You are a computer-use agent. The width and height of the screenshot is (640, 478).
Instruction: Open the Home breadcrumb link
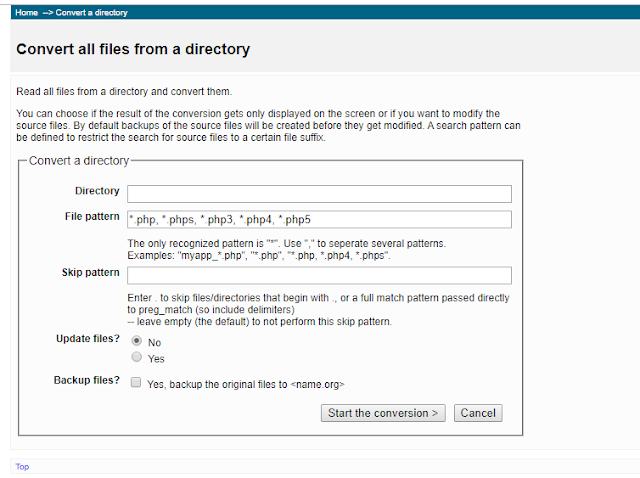27,13
